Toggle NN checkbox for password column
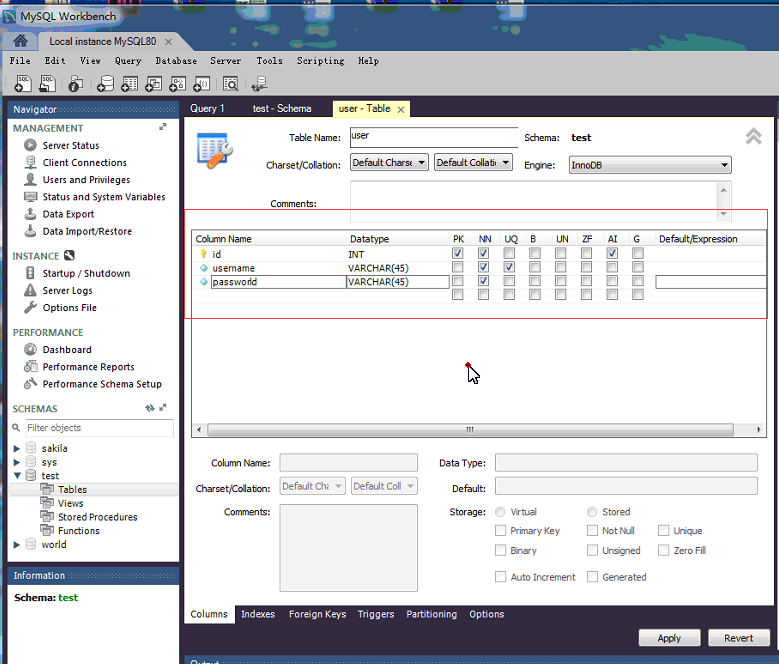This screenshot has height=664, width=779. click(483, 281)
